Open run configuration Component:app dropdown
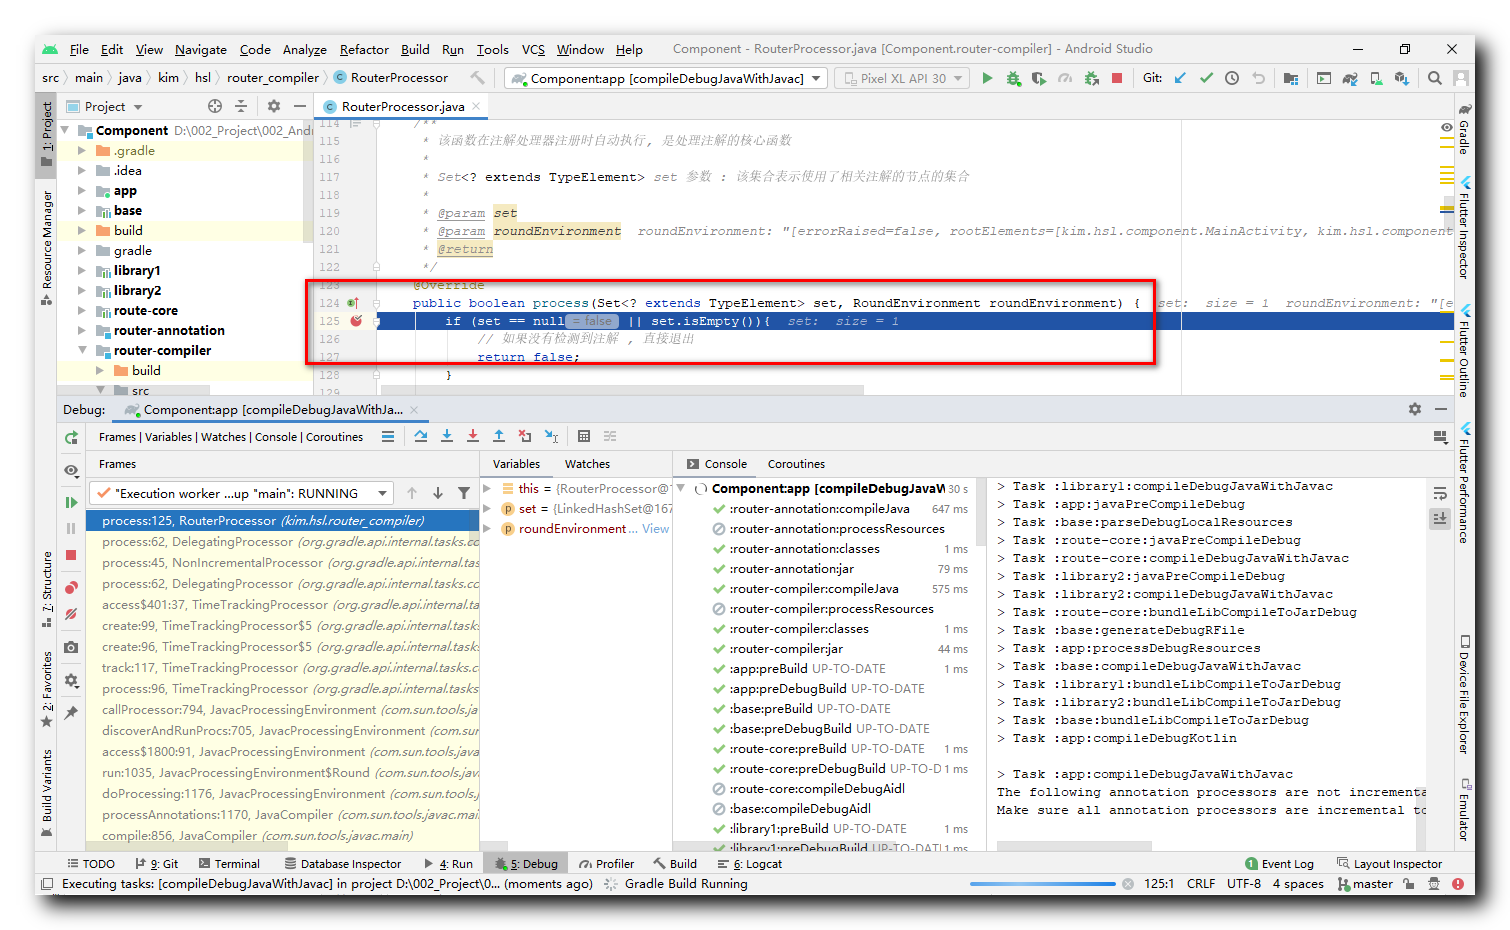 665,78
